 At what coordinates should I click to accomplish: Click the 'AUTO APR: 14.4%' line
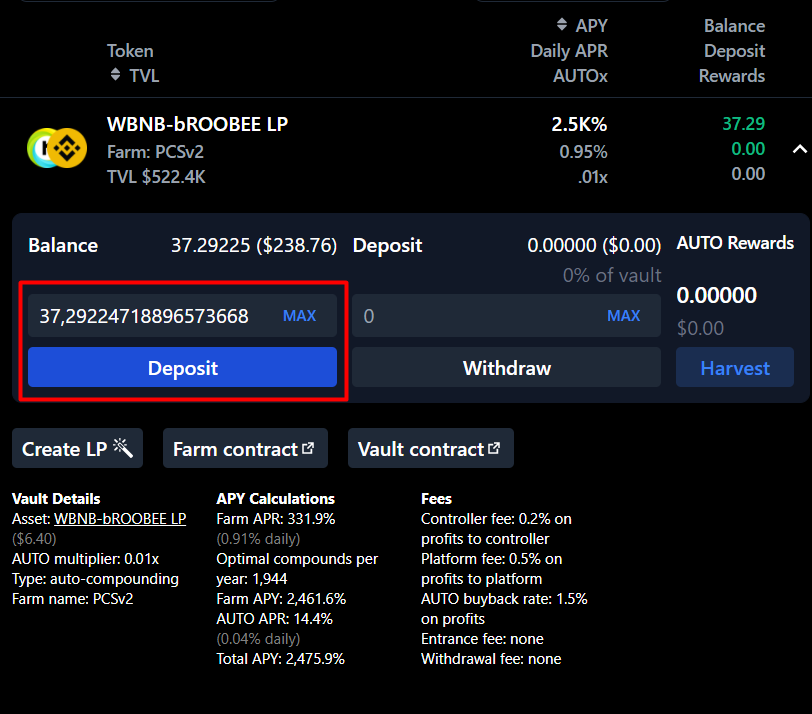274,619
